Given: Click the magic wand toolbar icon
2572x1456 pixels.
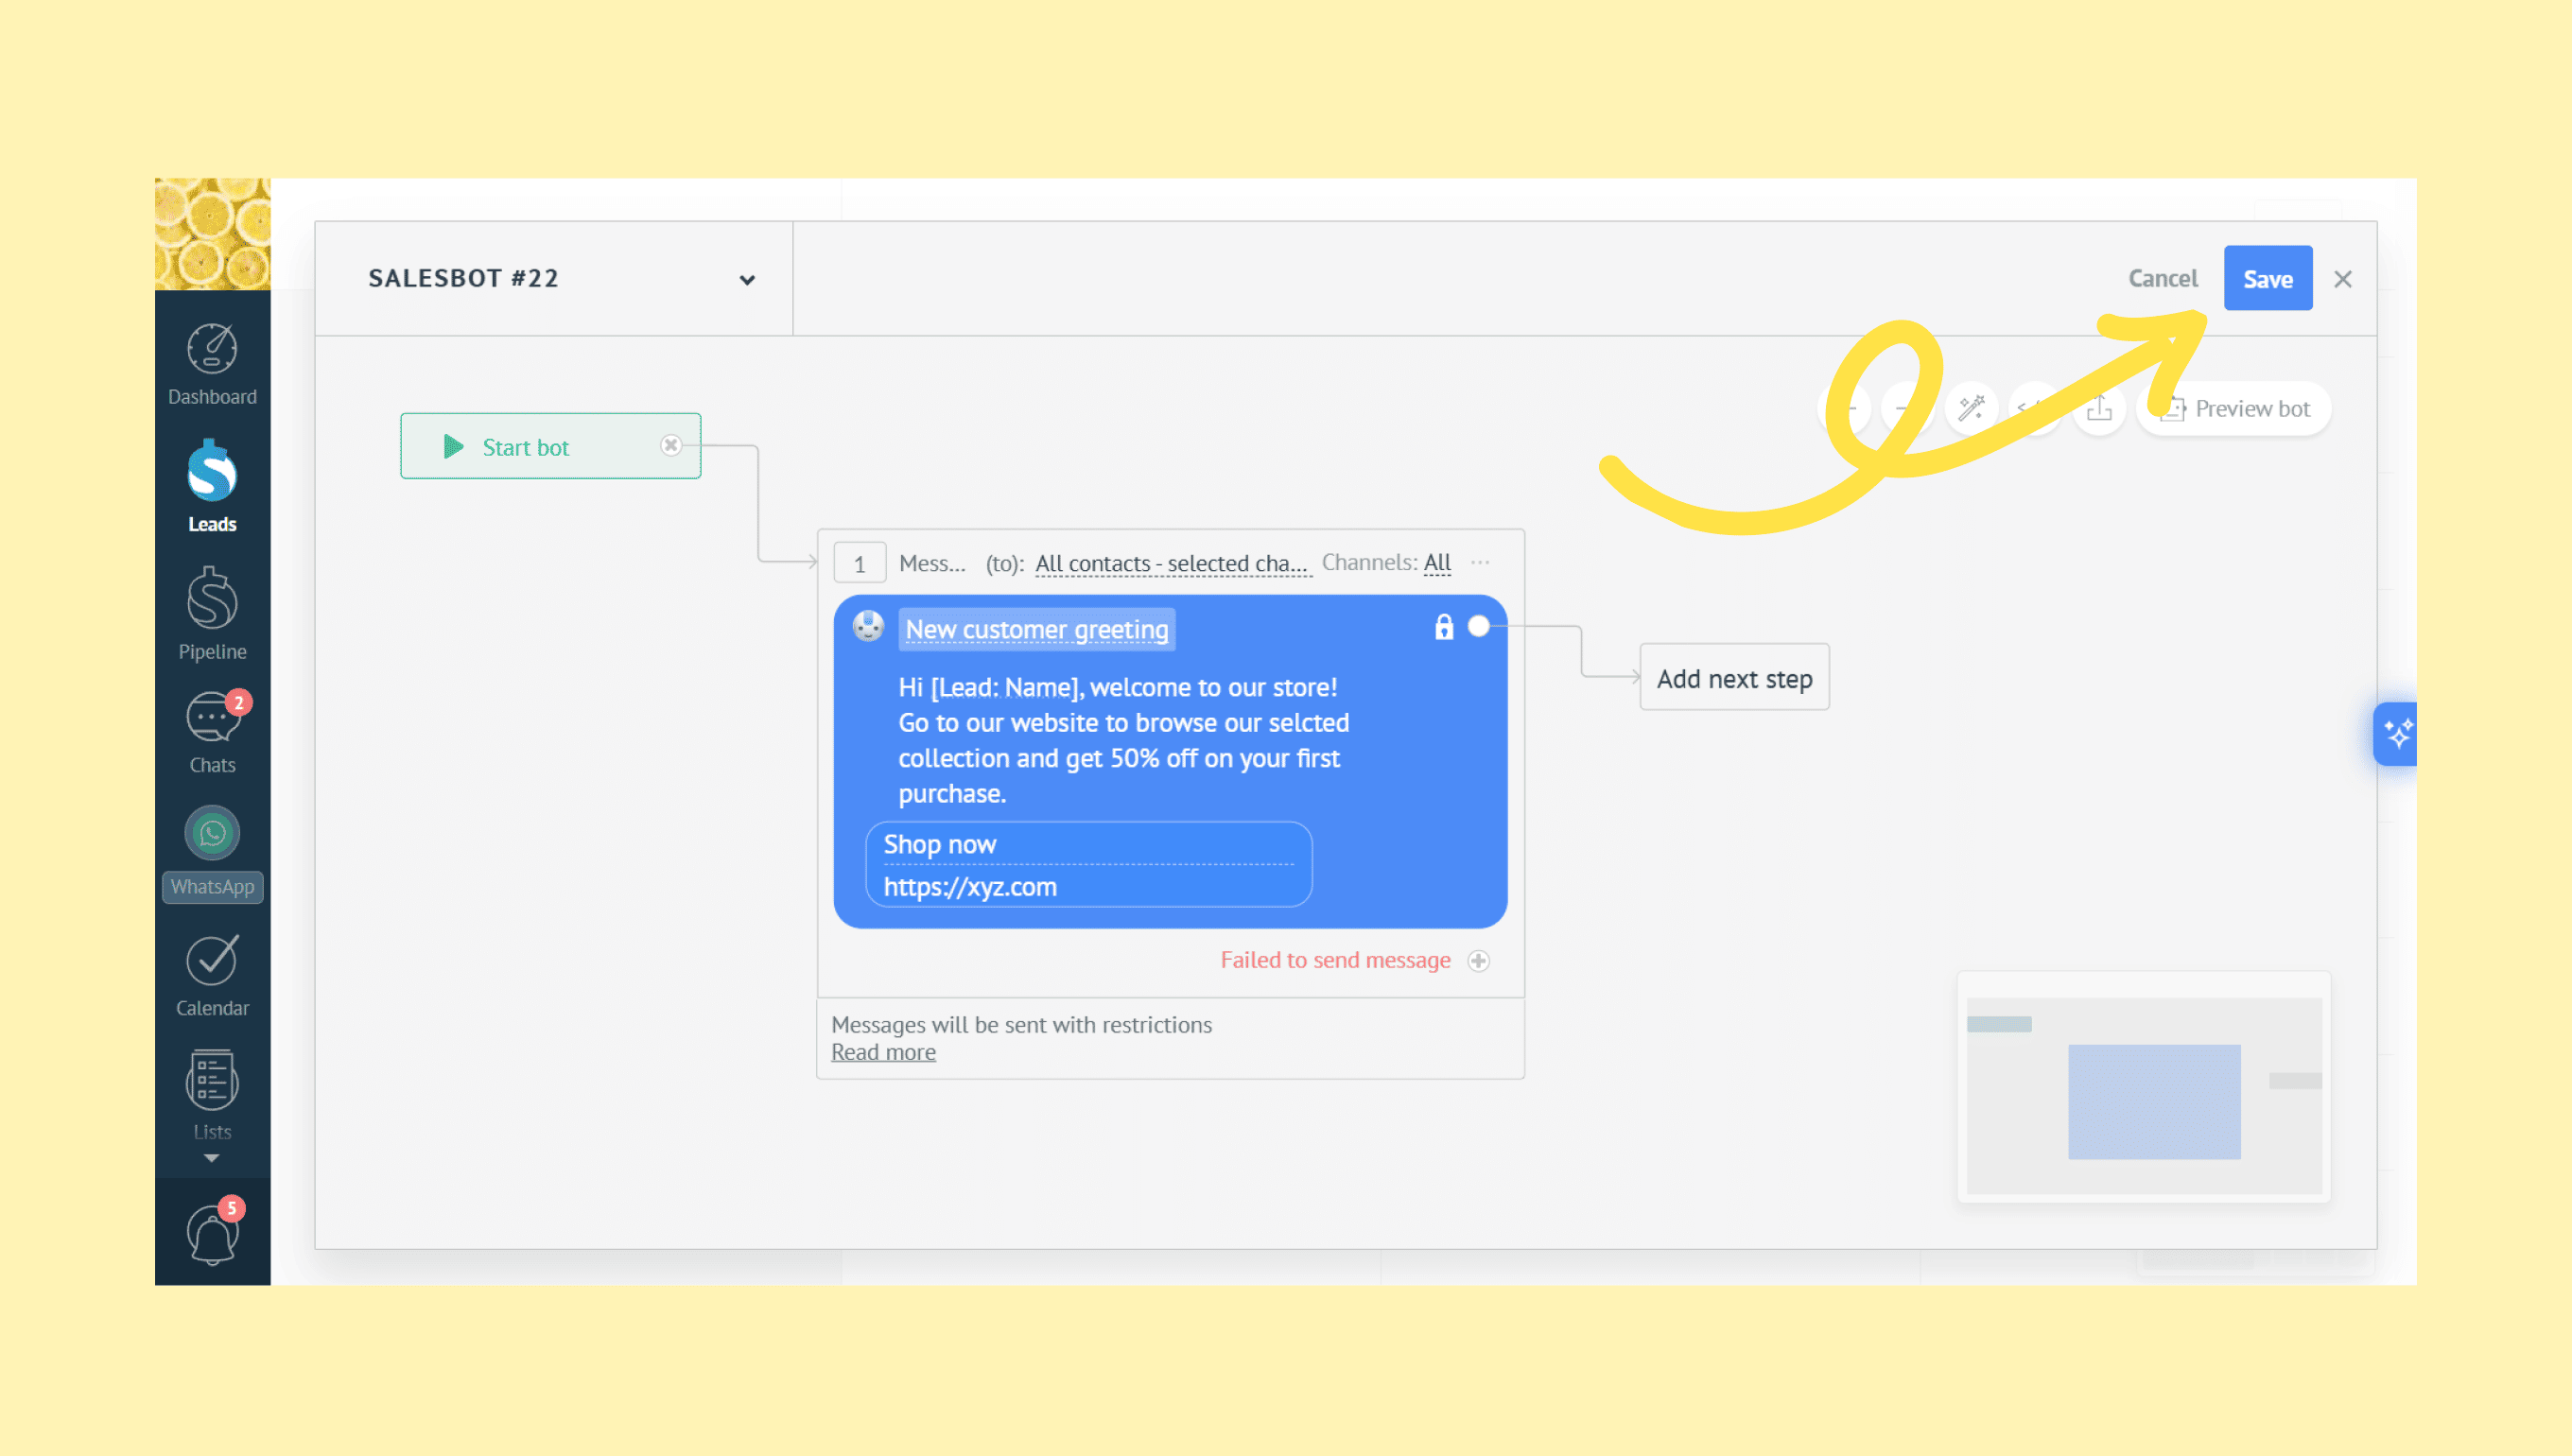Looking at the screenshot, I should coord(1971,408).
